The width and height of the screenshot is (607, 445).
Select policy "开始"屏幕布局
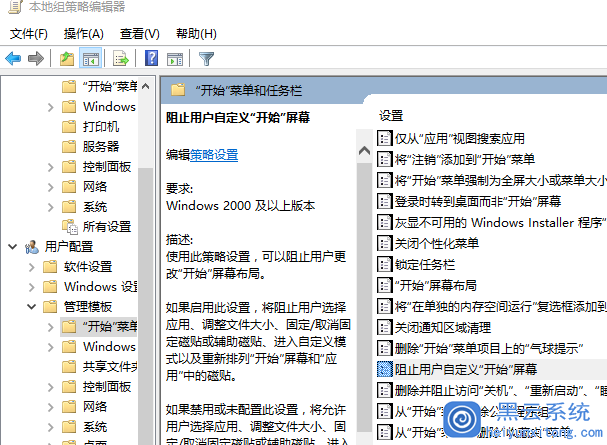tap(436, 286)
